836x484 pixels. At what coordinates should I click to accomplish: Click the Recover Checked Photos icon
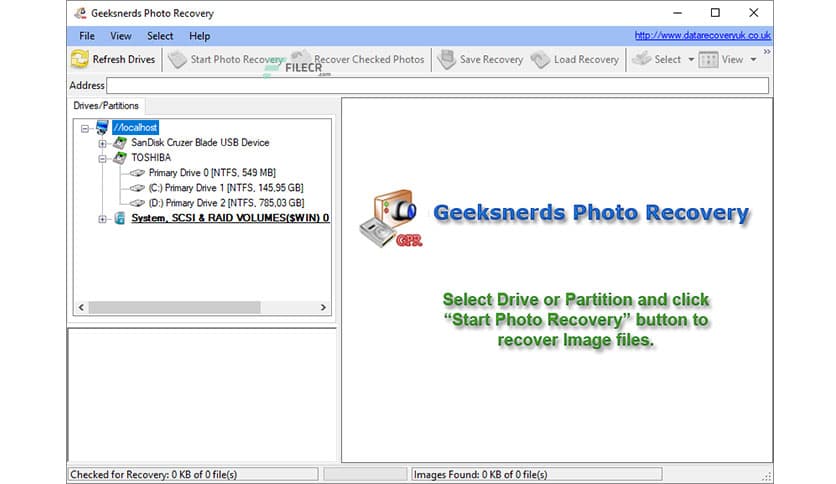[x=301, y=58]
